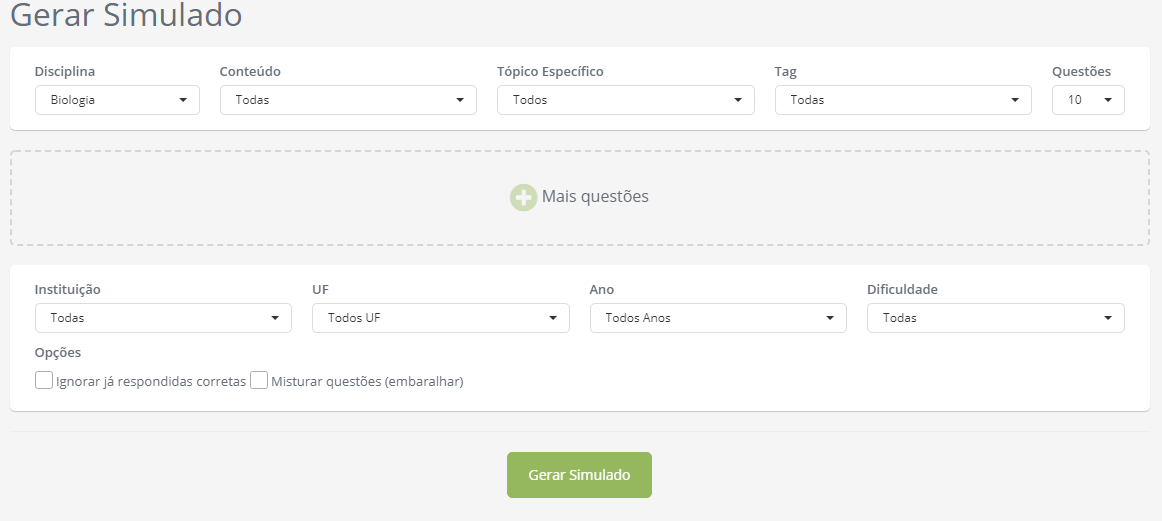Click the arrow icon of the Questões dropdown

[1108, 100]
